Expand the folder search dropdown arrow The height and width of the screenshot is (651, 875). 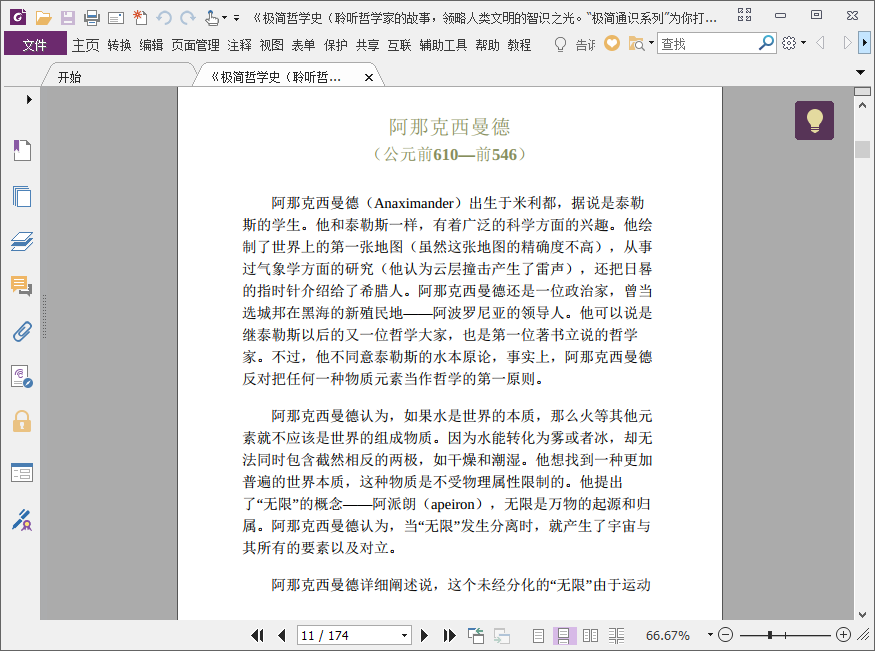651,42
